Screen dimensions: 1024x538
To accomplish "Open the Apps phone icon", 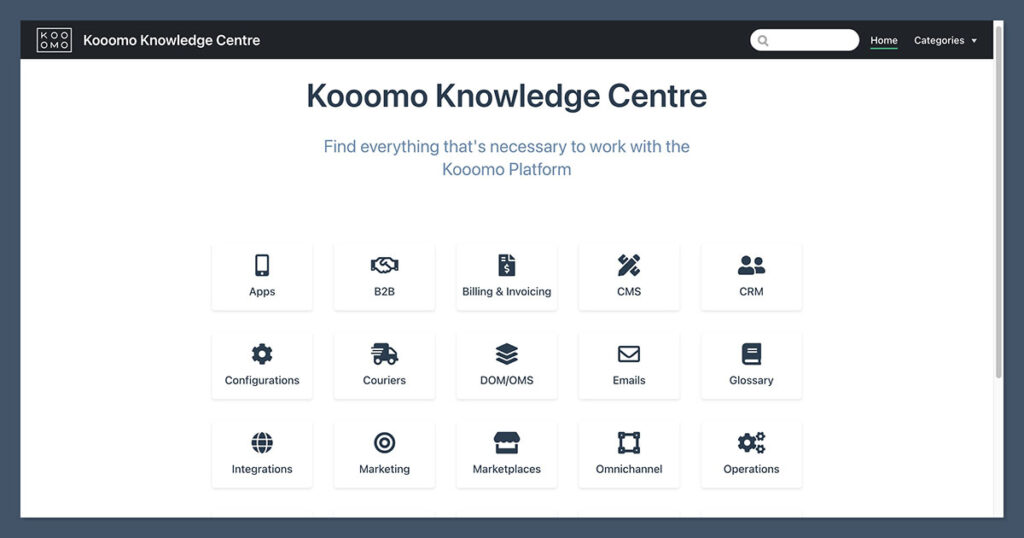I will click(262, 265).
